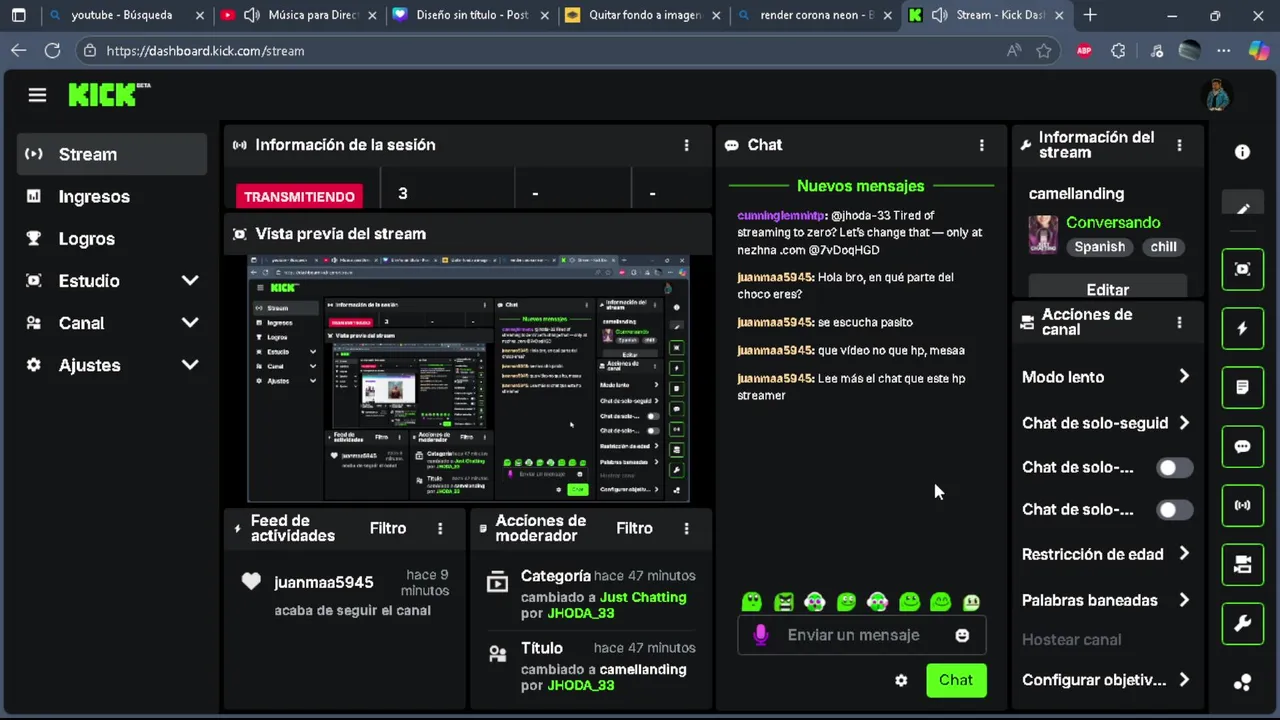
Task: Open Acciones de moderador three-dot menu
Action: point(686,528)
